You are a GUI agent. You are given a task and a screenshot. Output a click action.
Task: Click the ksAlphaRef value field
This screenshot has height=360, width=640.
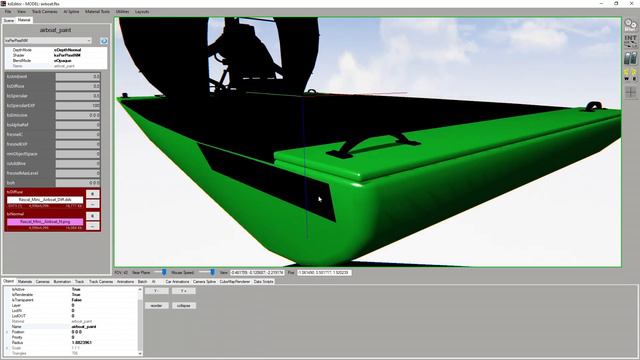[x=78, y=125]
